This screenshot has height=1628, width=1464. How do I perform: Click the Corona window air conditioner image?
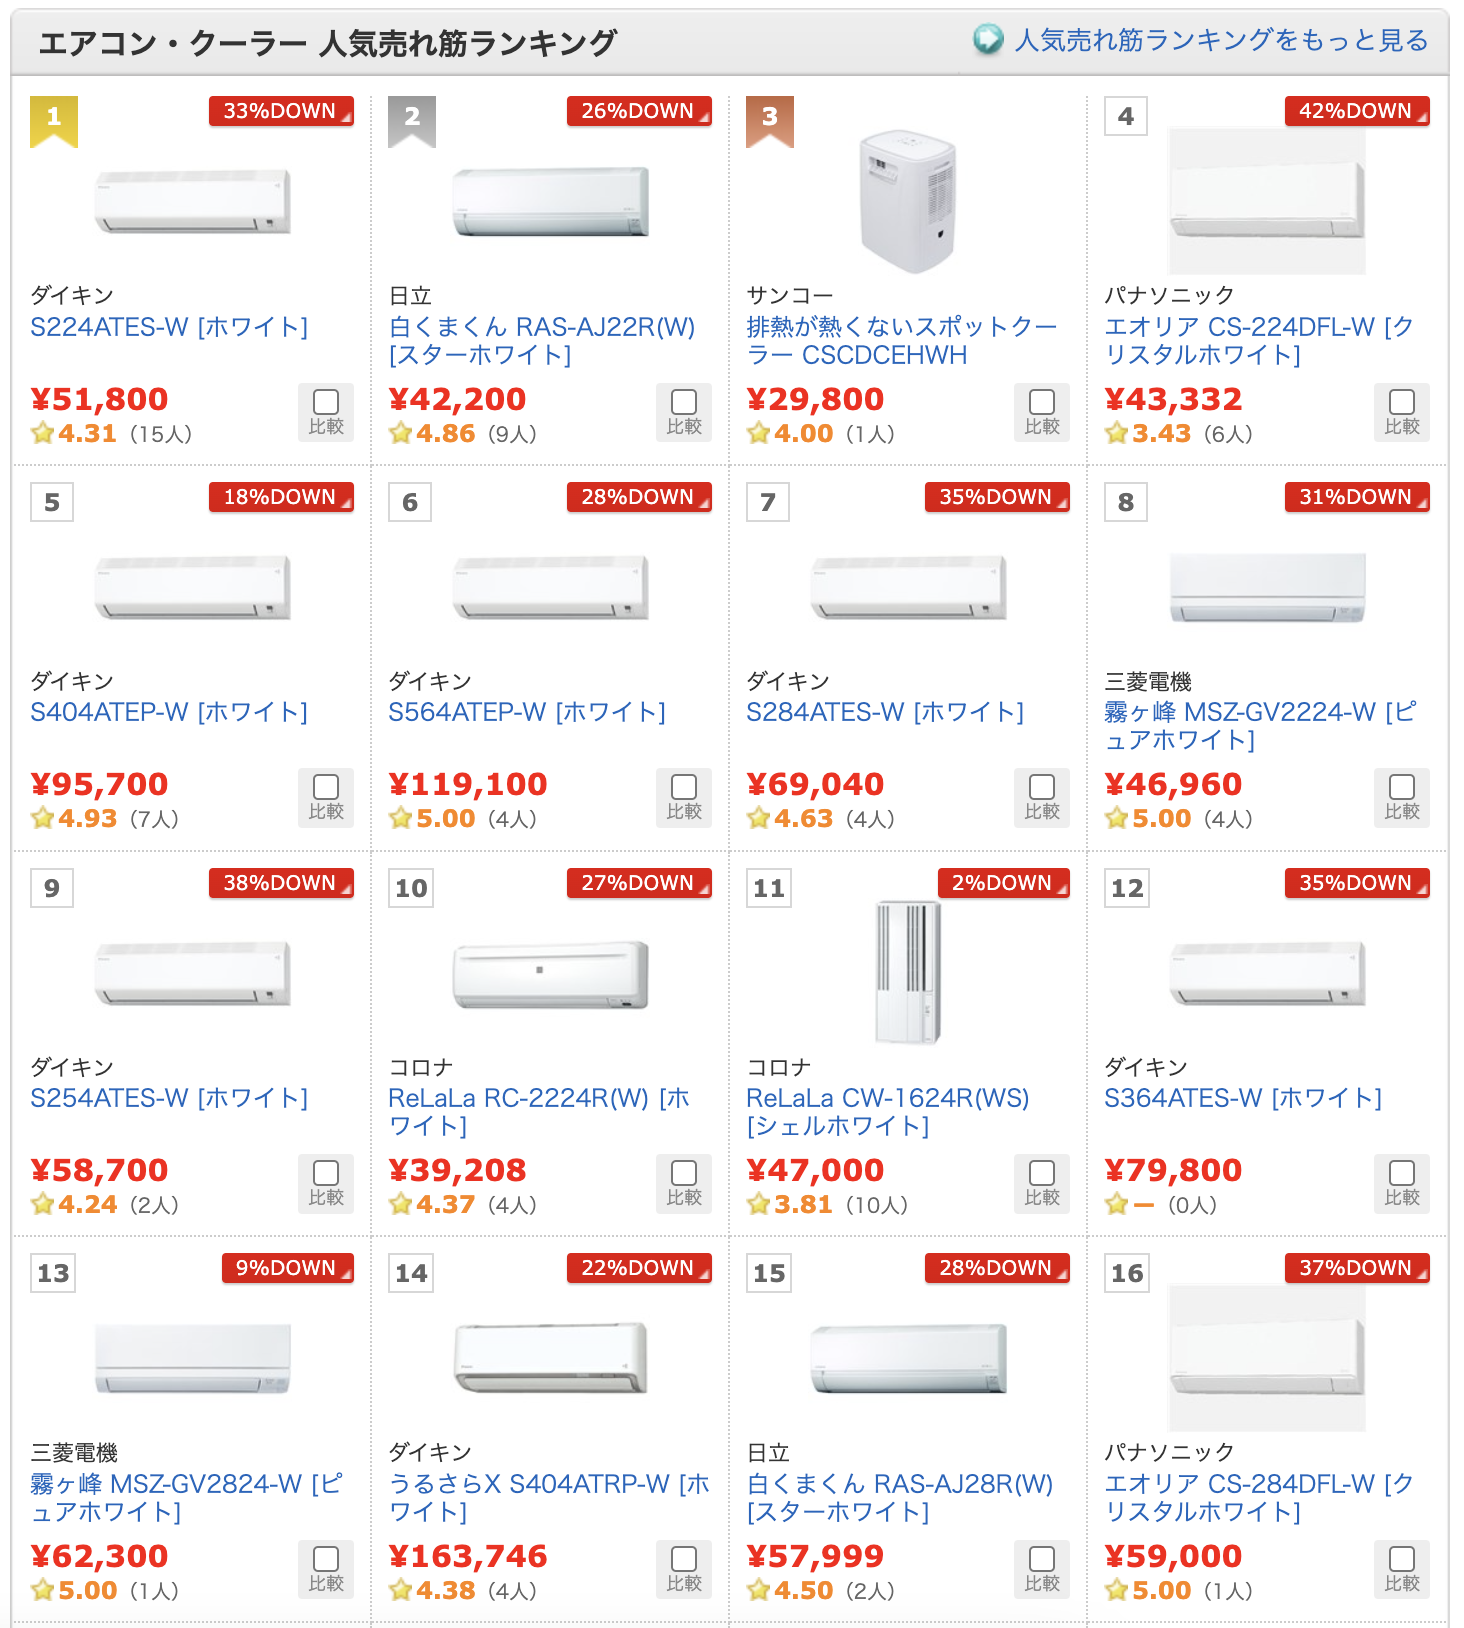(908, 972)
